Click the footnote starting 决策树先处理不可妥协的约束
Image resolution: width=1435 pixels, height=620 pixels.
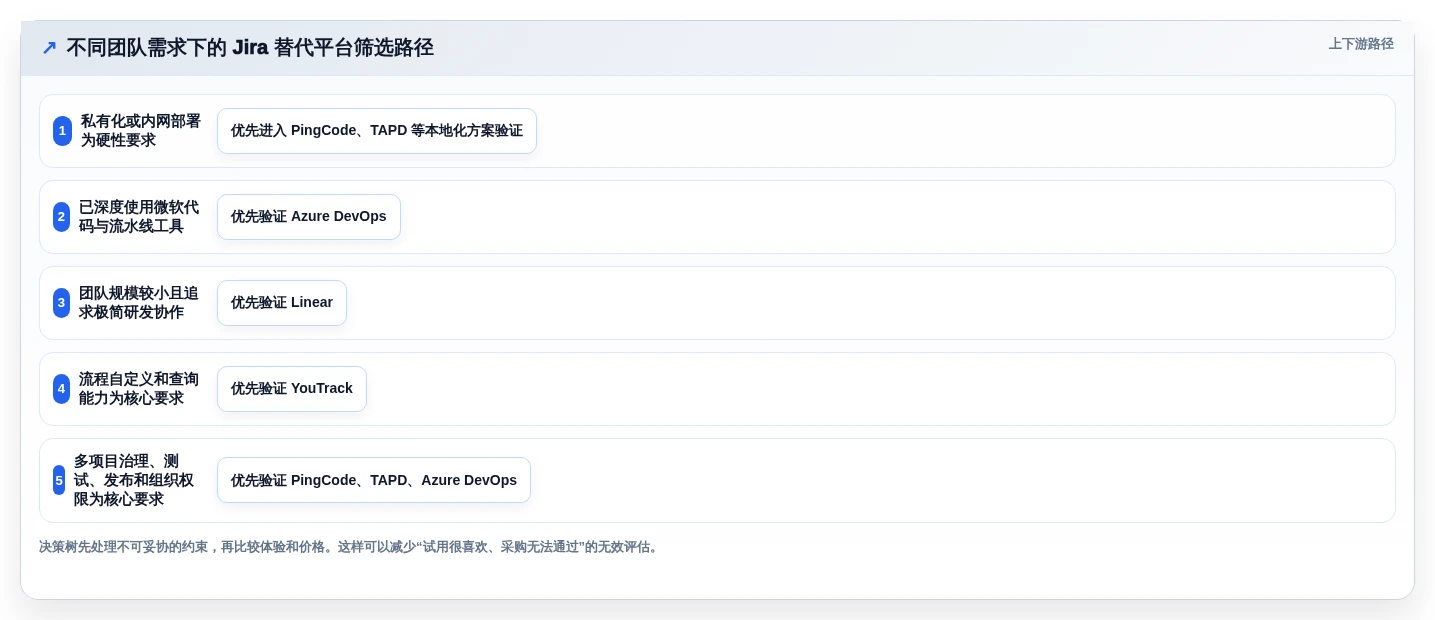349,547
